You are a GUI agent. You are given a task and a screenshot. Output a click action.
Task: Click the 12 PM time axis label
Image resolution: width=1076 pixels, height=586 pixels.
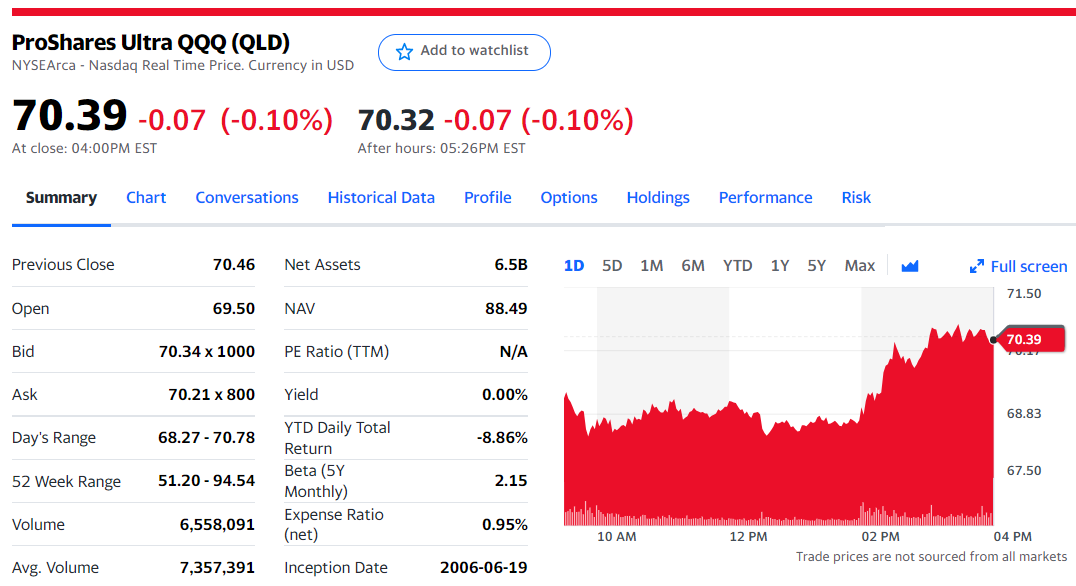point(748,537)
